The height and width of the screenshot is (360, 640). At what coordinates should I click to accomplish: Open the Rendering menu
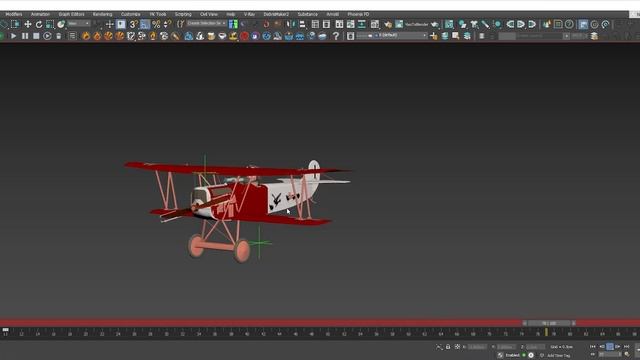coord(102,14)
